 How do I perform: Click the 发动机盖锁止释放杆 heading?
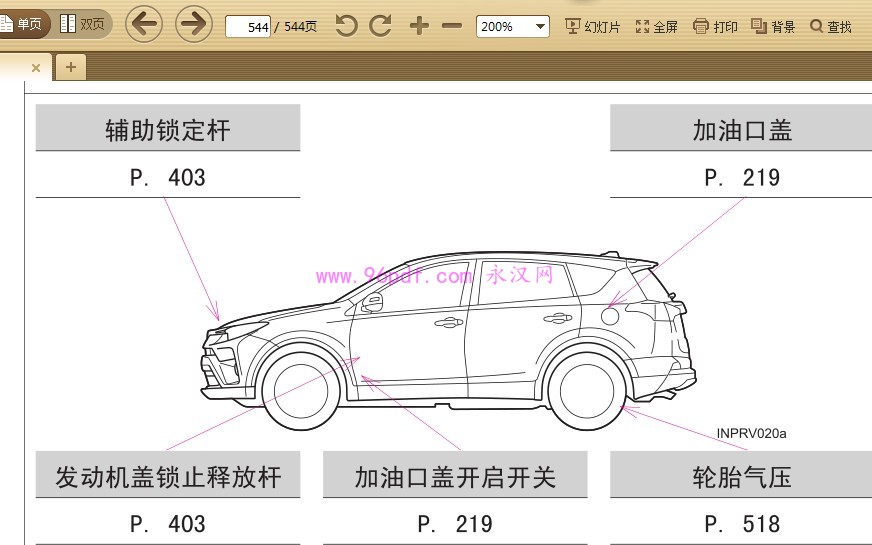[x=168, y=477]
